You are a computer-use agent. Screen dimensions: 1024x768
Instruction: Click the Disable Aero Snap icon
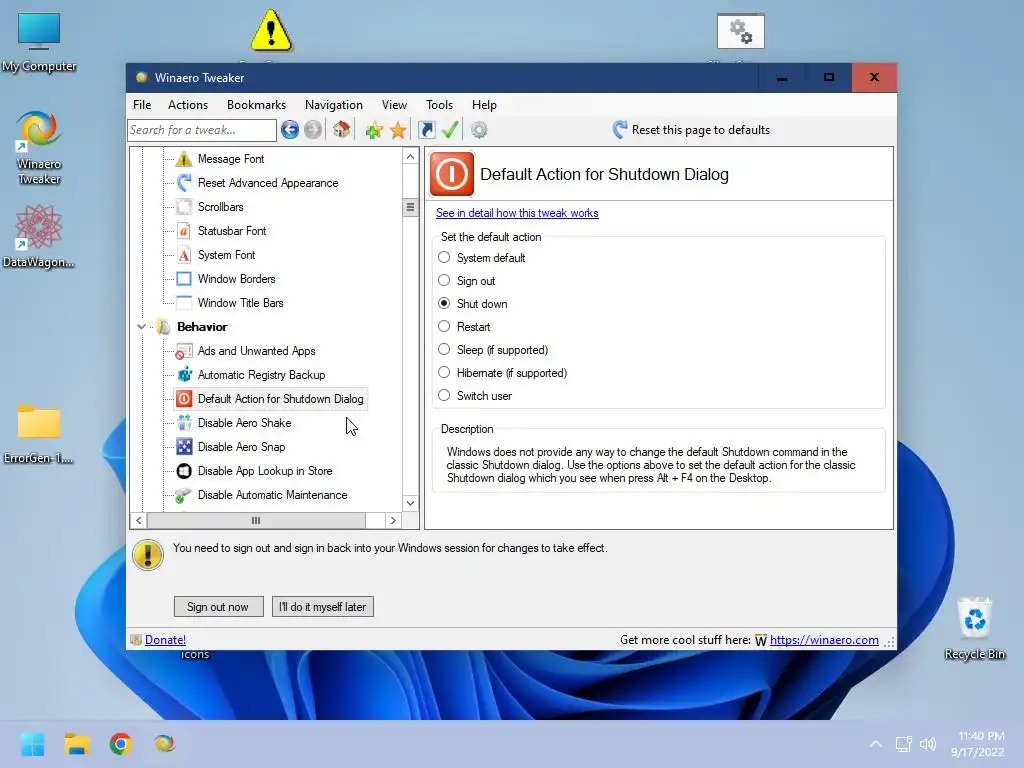click(x=184, y=447)
